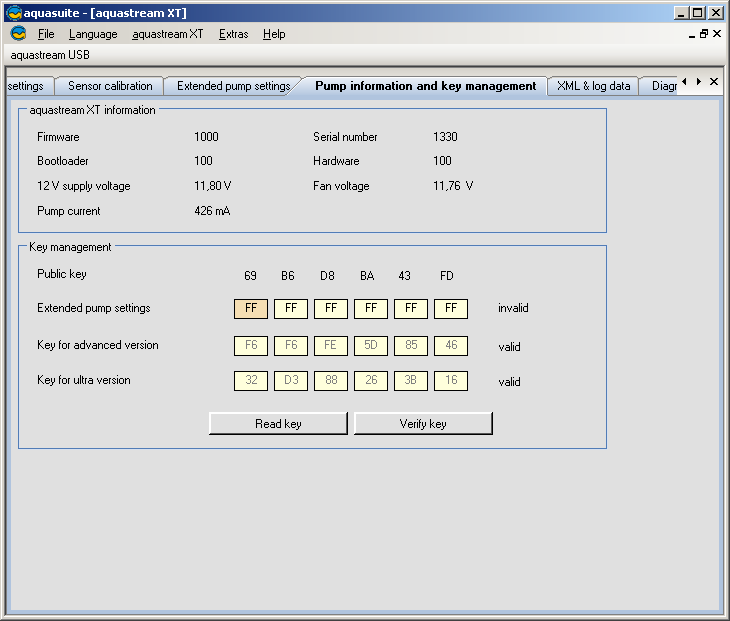This screenshot has width=730, height=621.
Task: Click the Bootloader label
Action: 63,161
